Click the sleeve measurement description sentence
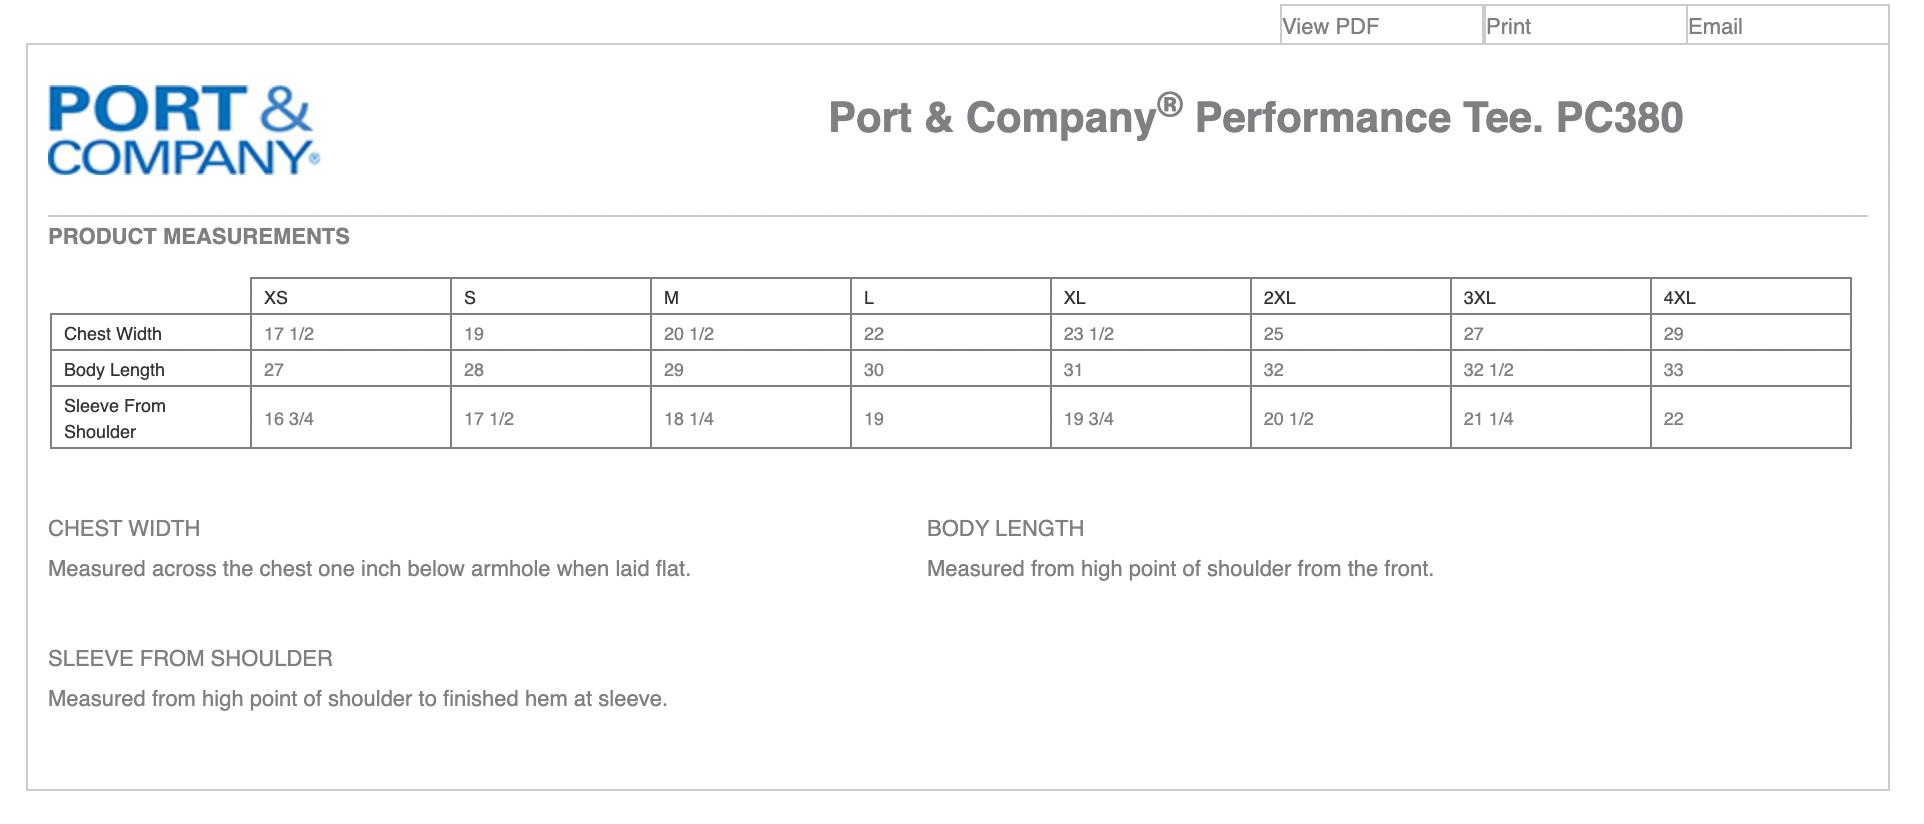Viewport: 1924px width, 824px height. (357, 699)
